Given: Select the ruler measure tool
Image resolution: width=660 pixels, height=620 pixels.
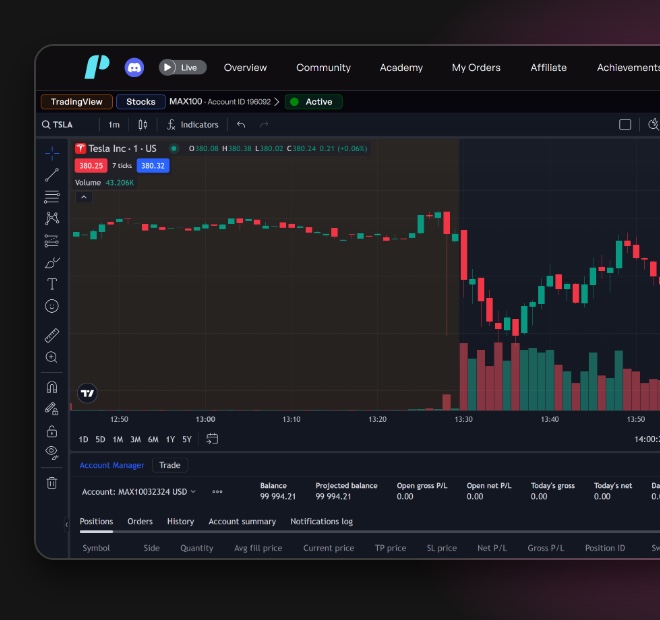Looking at the screenshot, I should click(x=52, y=335).
